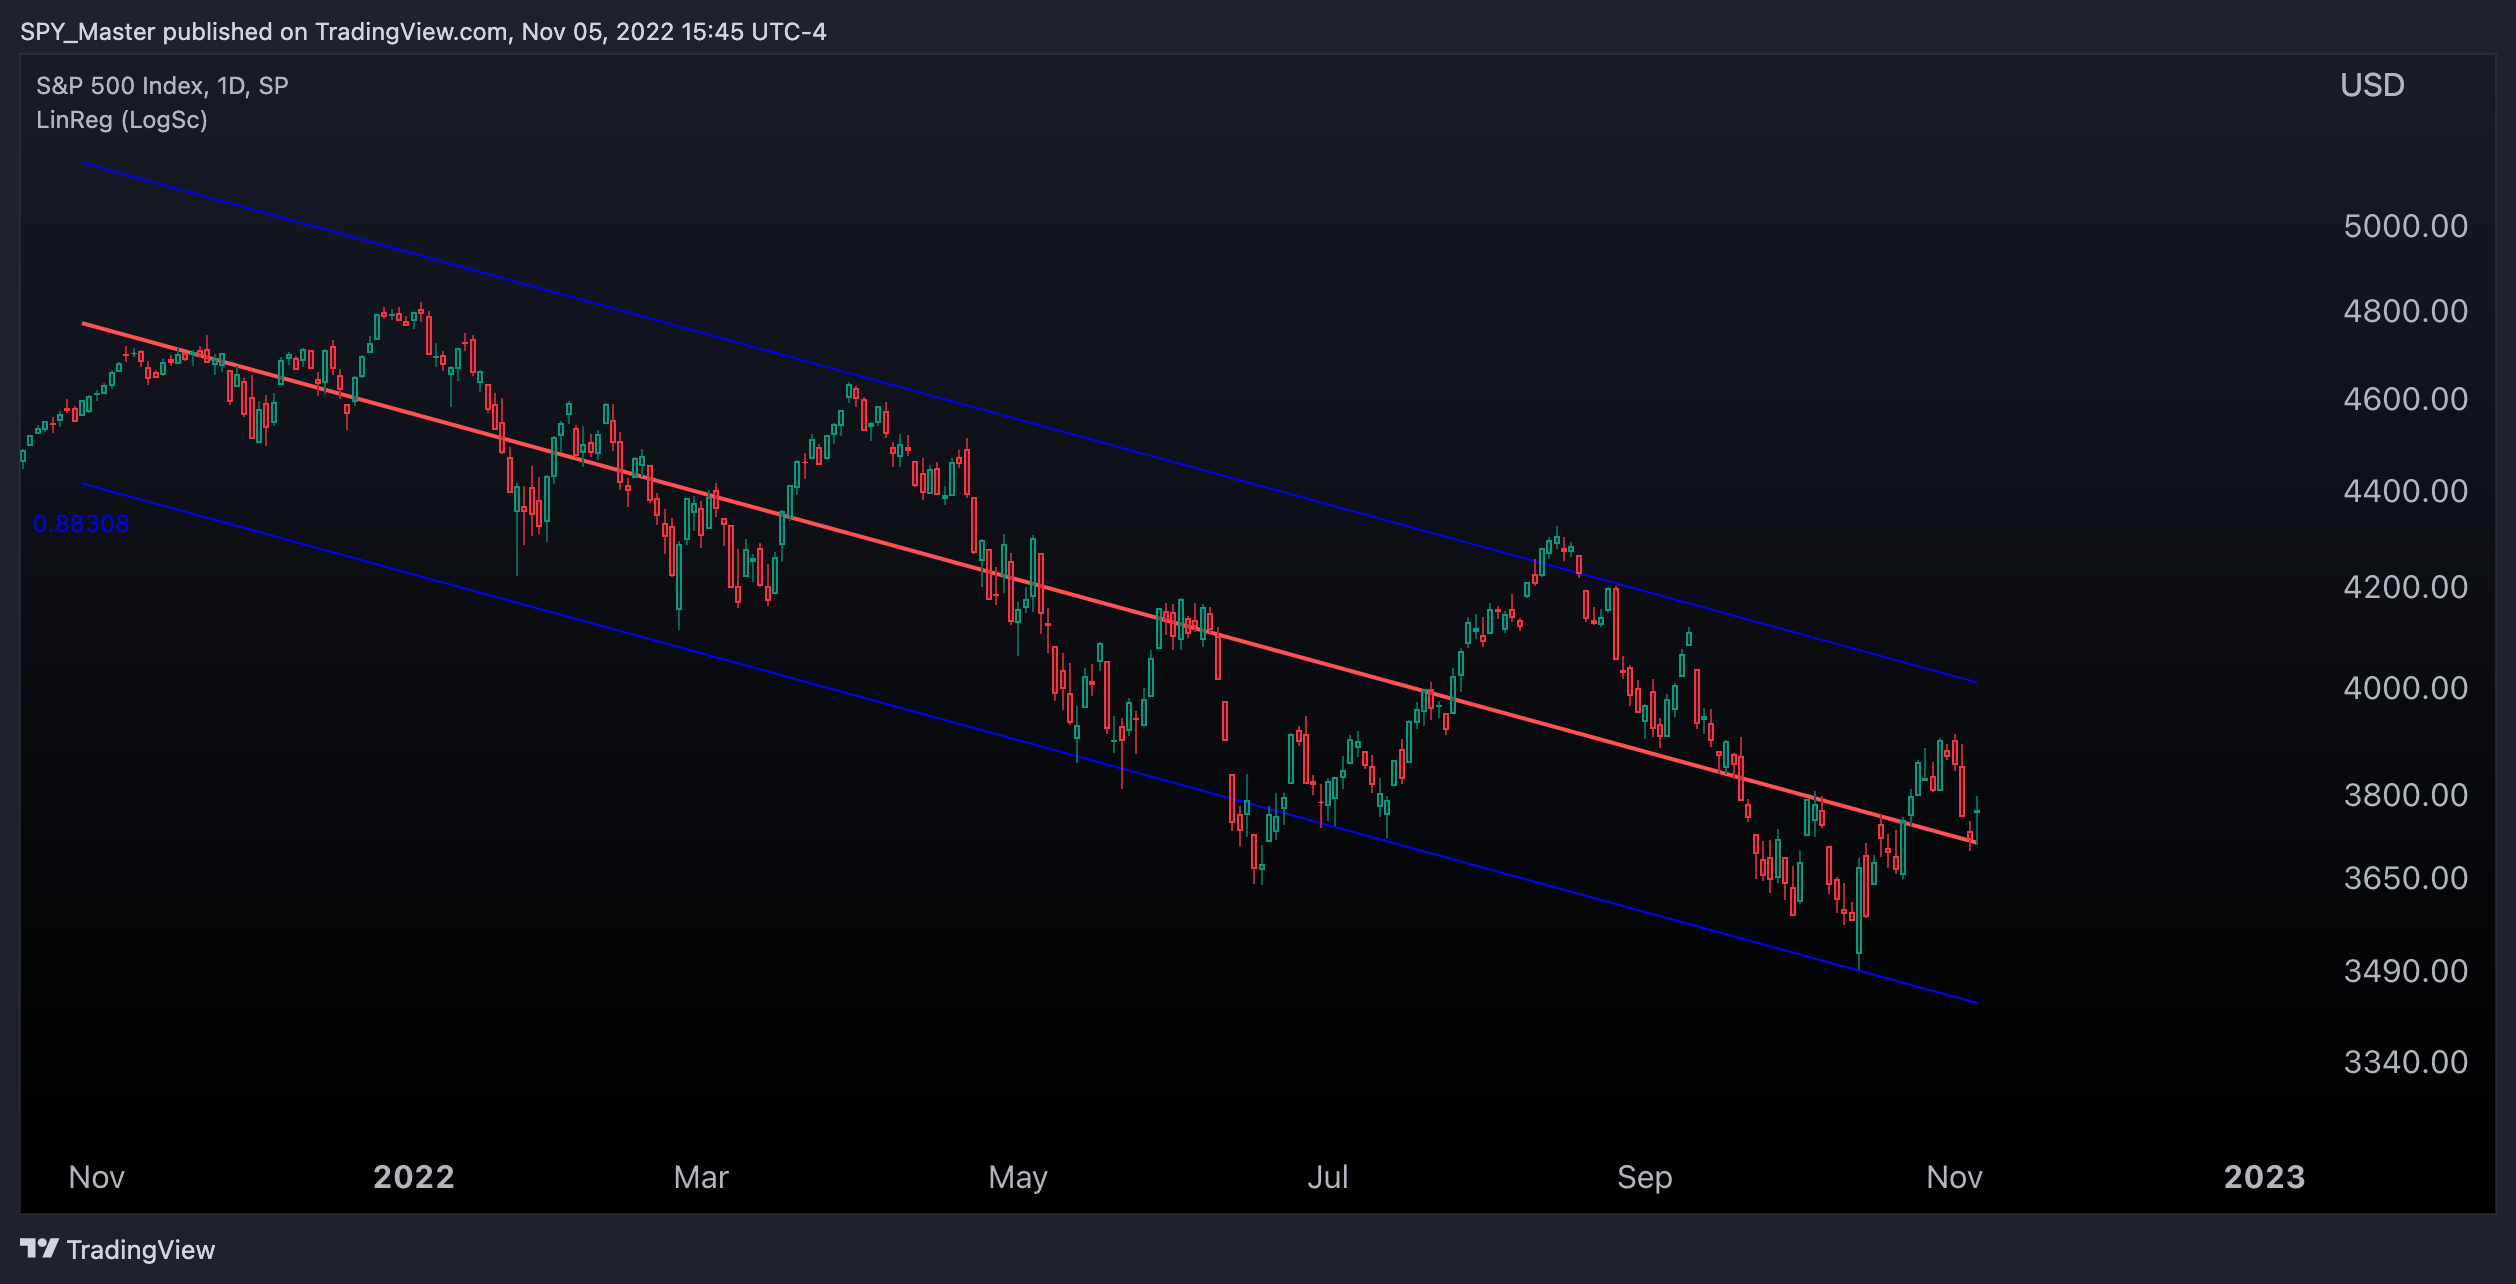Select the LinReg (LogSc) indicator label

tap(122, 120)
